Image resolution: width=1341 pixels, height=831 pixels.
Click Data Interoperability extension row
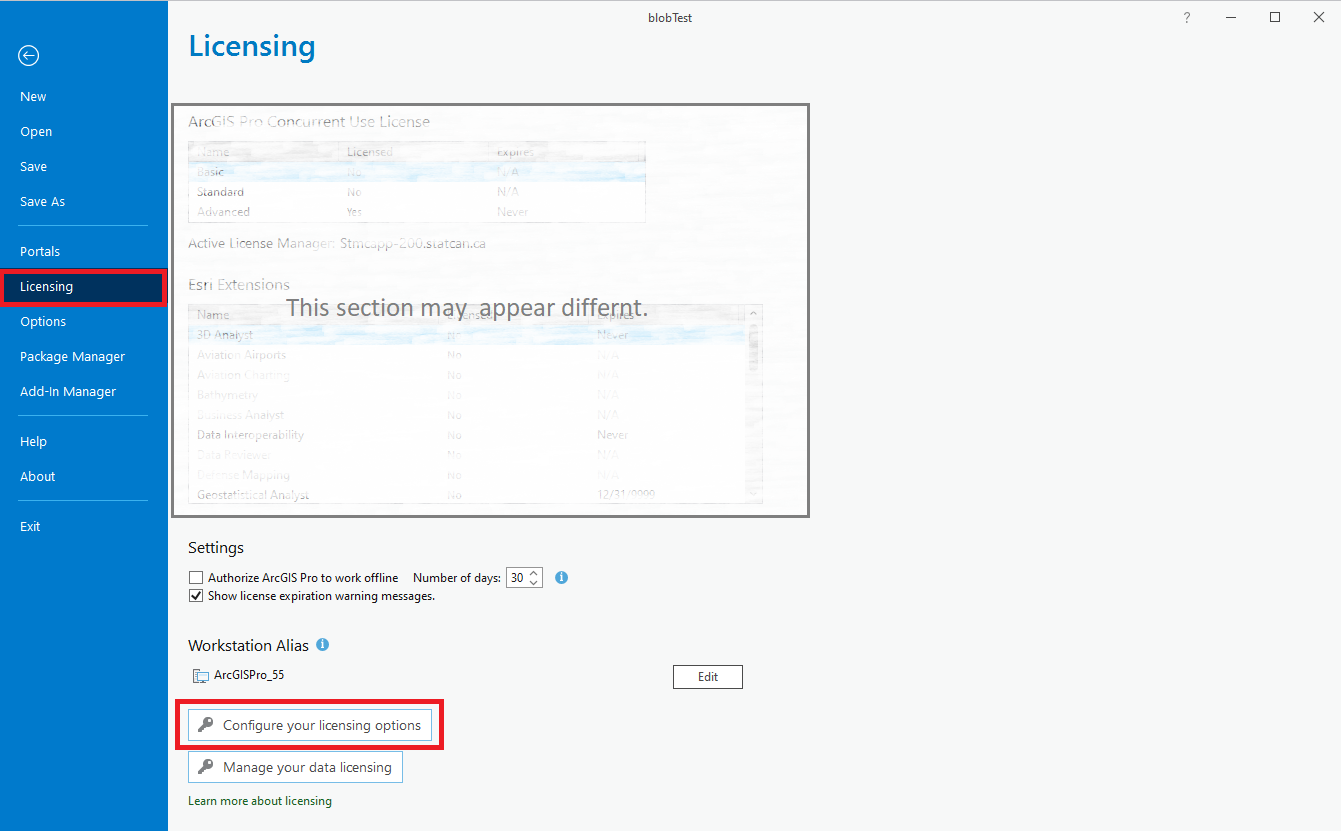pyautogui.click(x=468, y=435)
